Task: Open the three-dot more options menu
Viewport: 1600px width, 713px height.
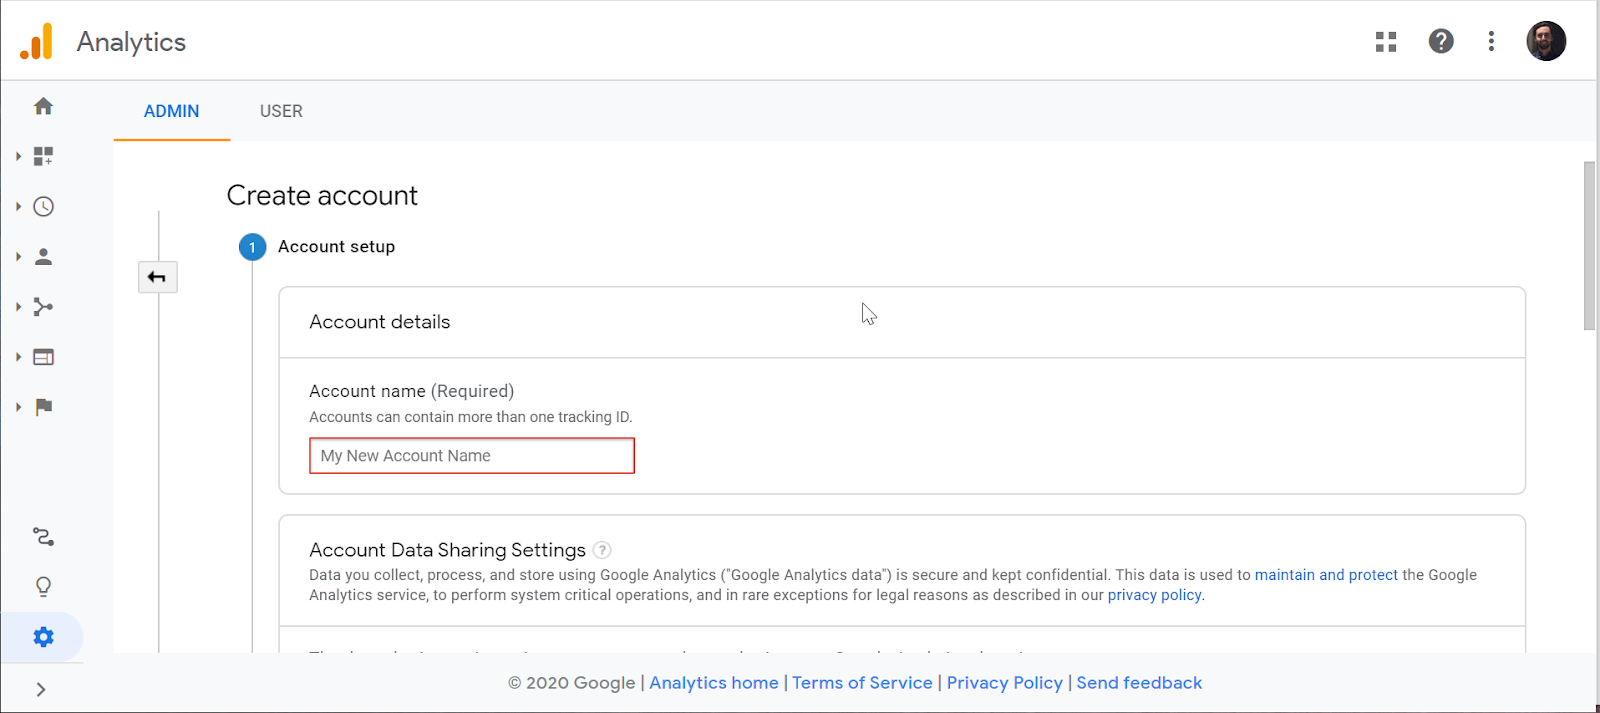Action: point(1491,41)
